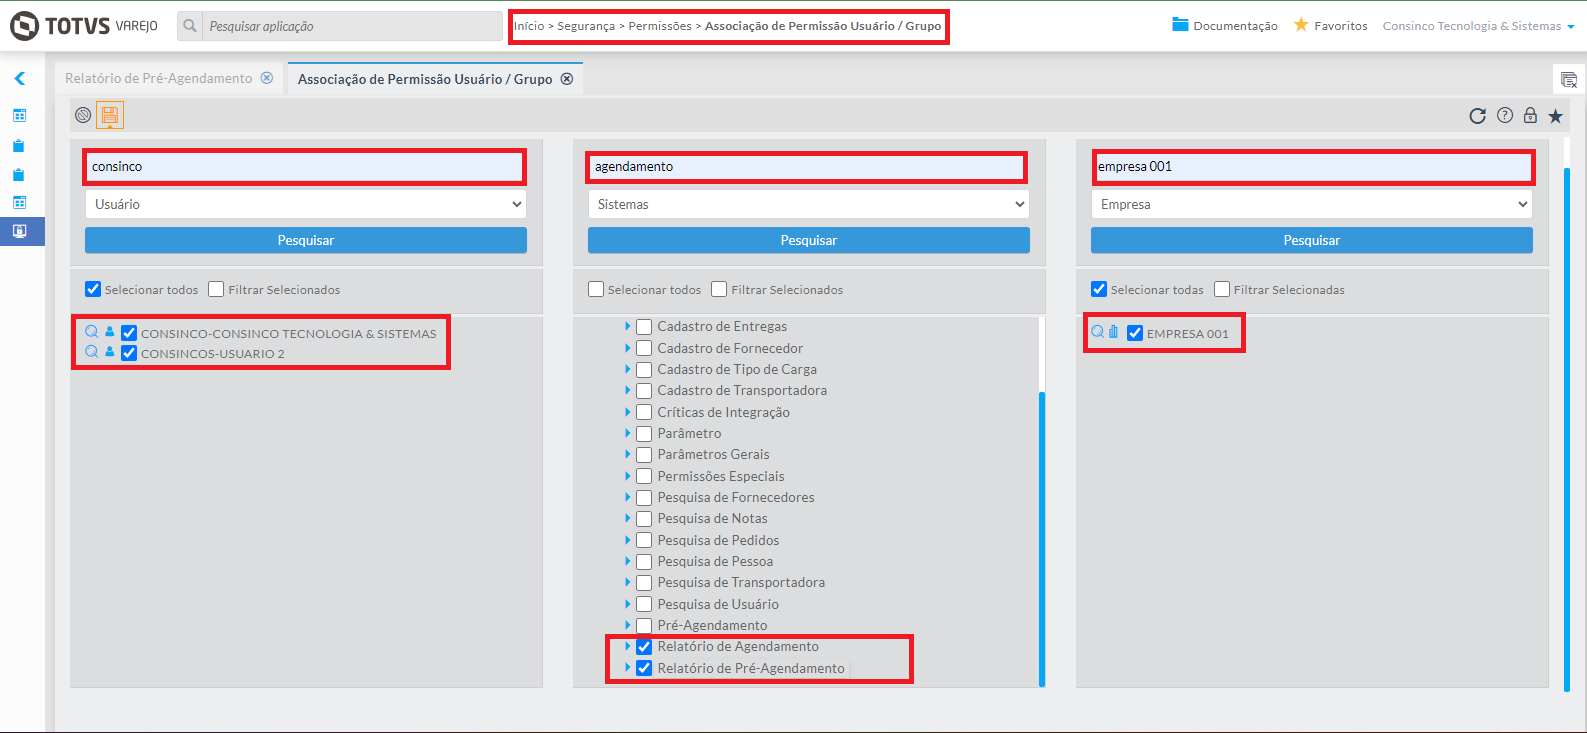Expand the Relatório de Agendamento node
The height and width of the screenshot is (733, 1587).
(x=627, y=646)
